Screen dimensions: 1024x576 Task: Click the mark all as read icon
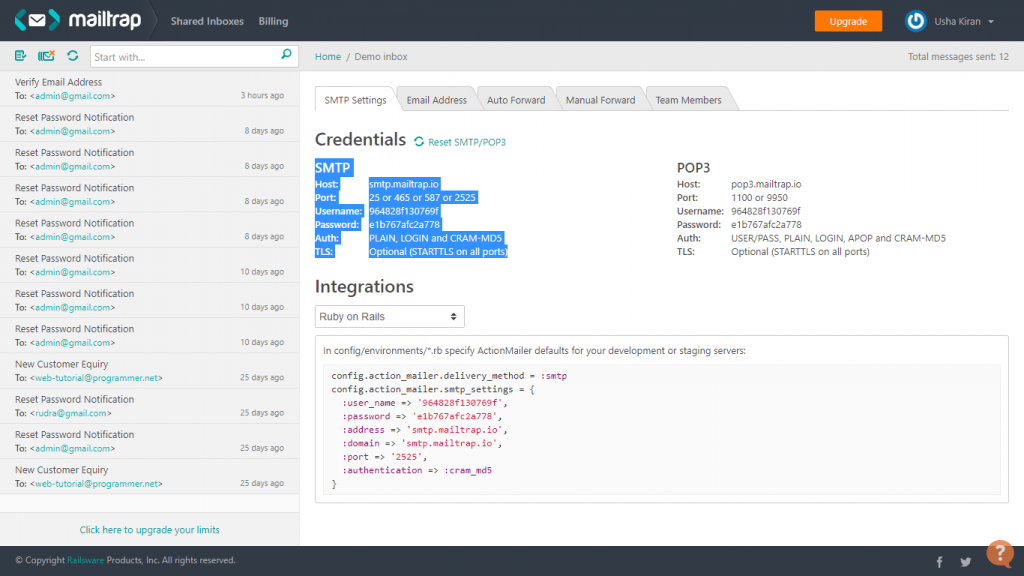click(x=21, y=56)
